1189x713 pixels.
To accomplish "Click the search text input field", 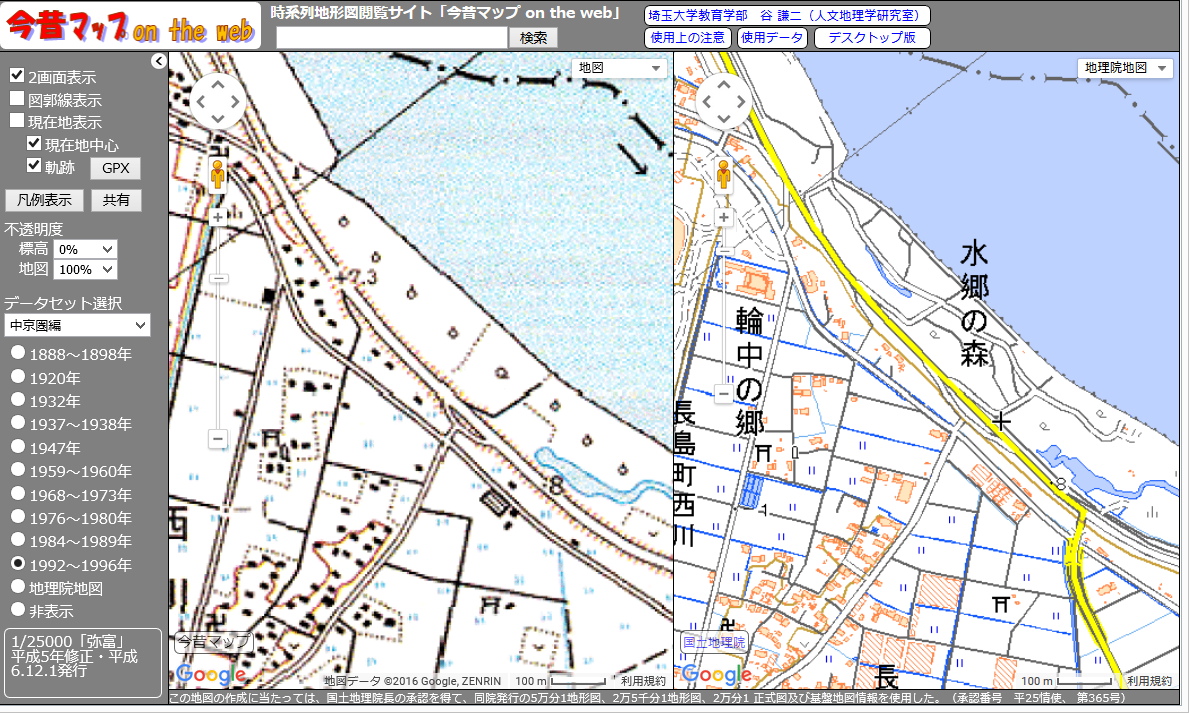I will (391, 37).
